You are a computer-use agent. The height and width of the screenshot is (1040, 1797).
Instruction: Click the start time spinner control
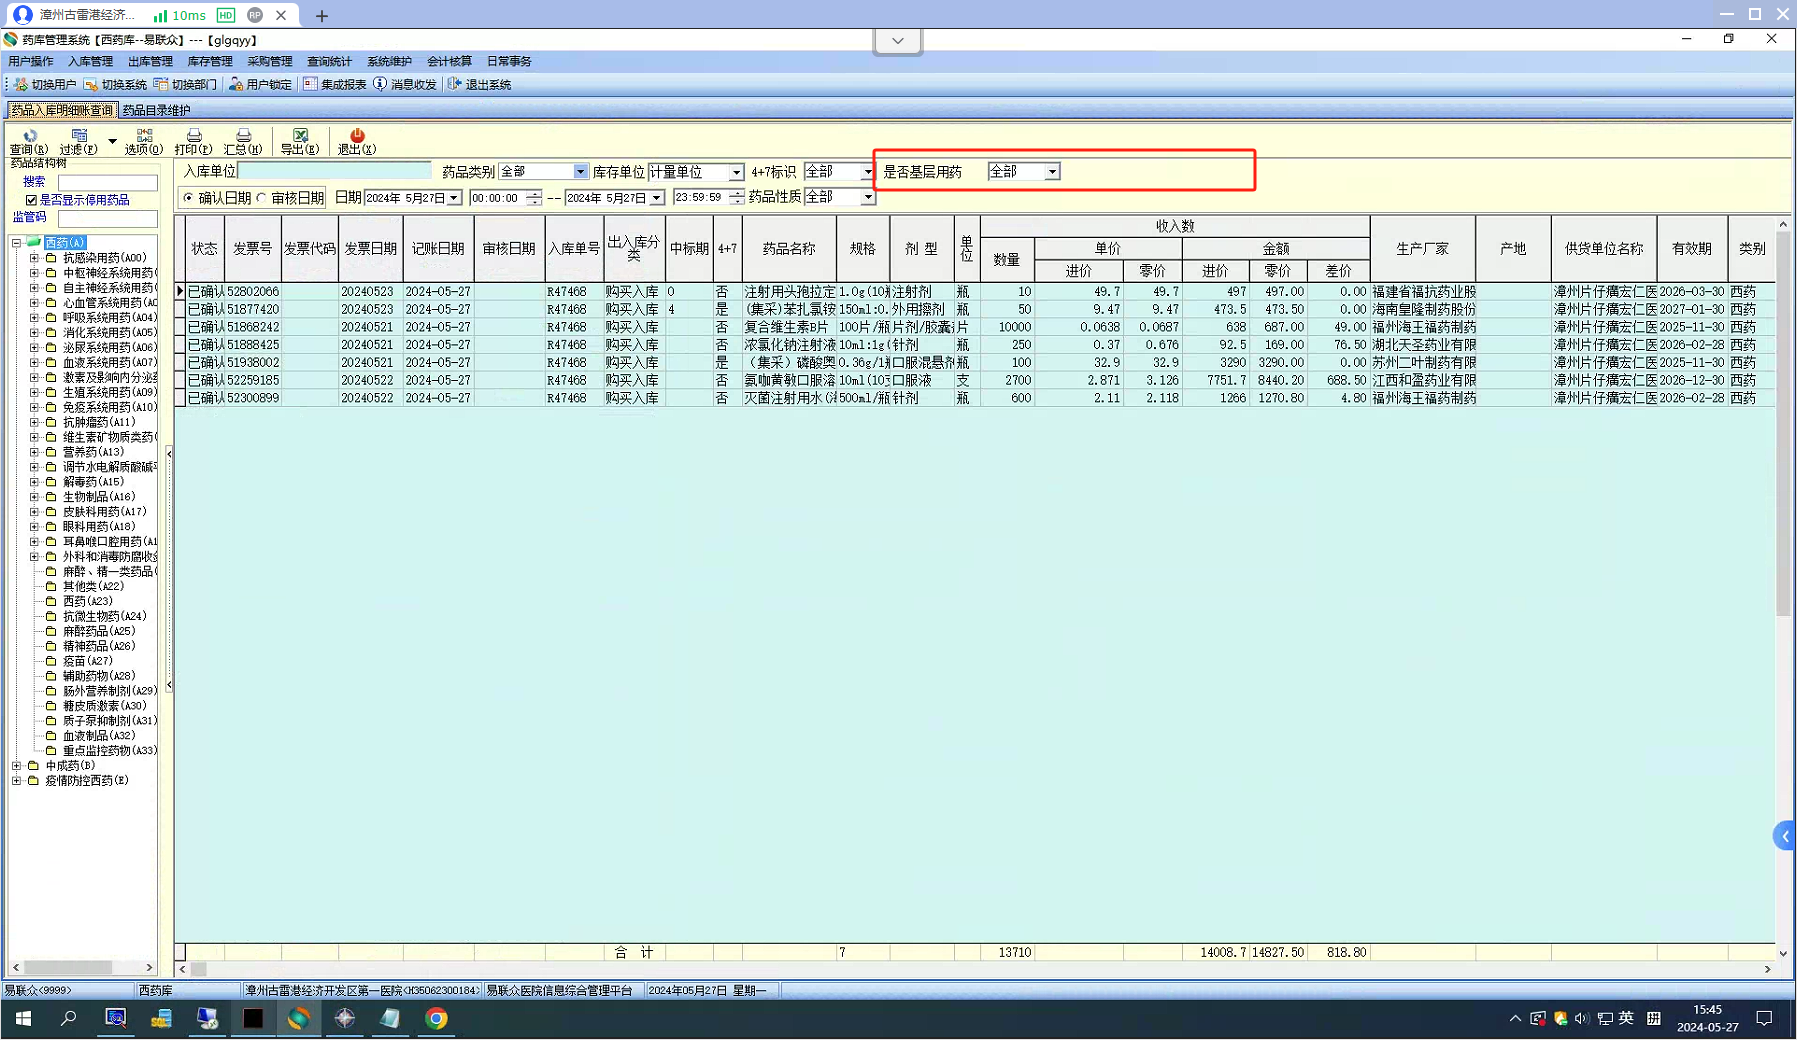pyautogui.click(x=534, y=198)
